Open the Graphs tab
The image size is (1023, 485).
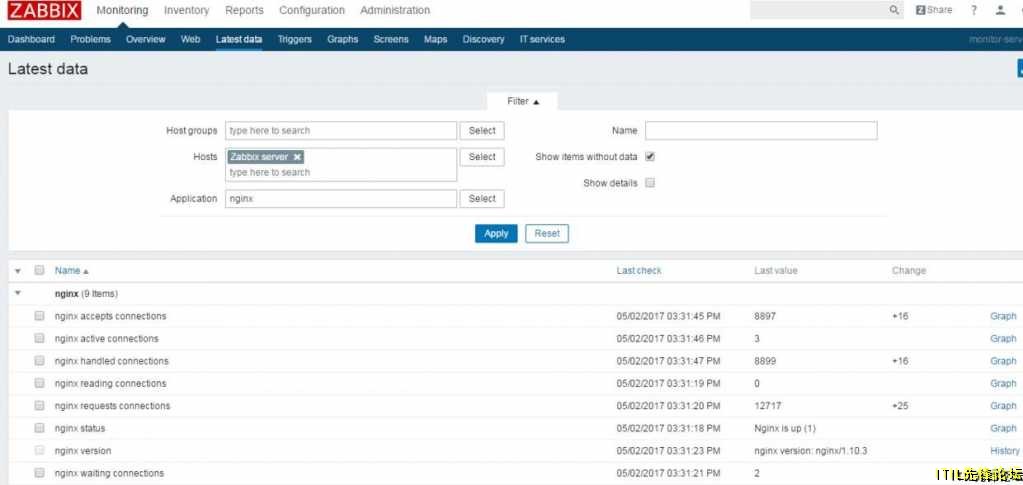[x=343, y=39]
